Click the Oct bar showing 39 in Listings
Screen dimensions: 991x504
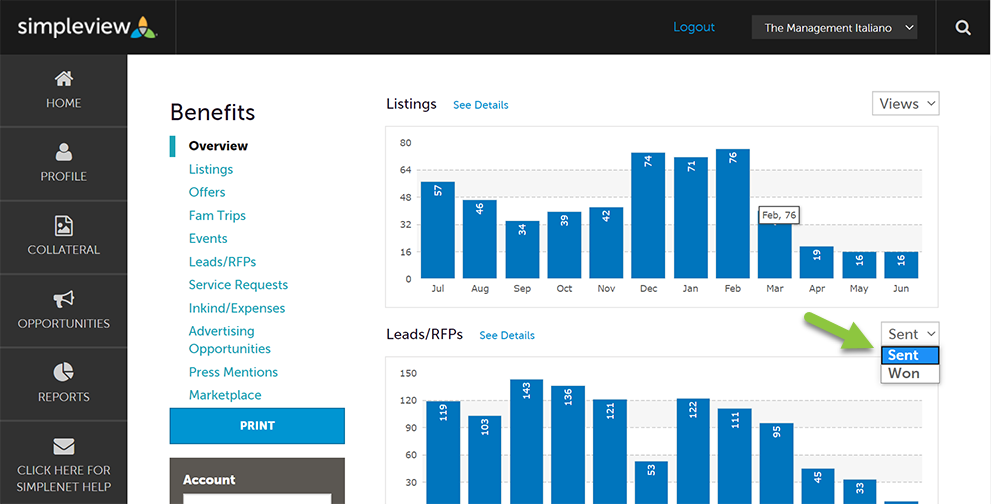pyautogui.click(x=564, y=245)
